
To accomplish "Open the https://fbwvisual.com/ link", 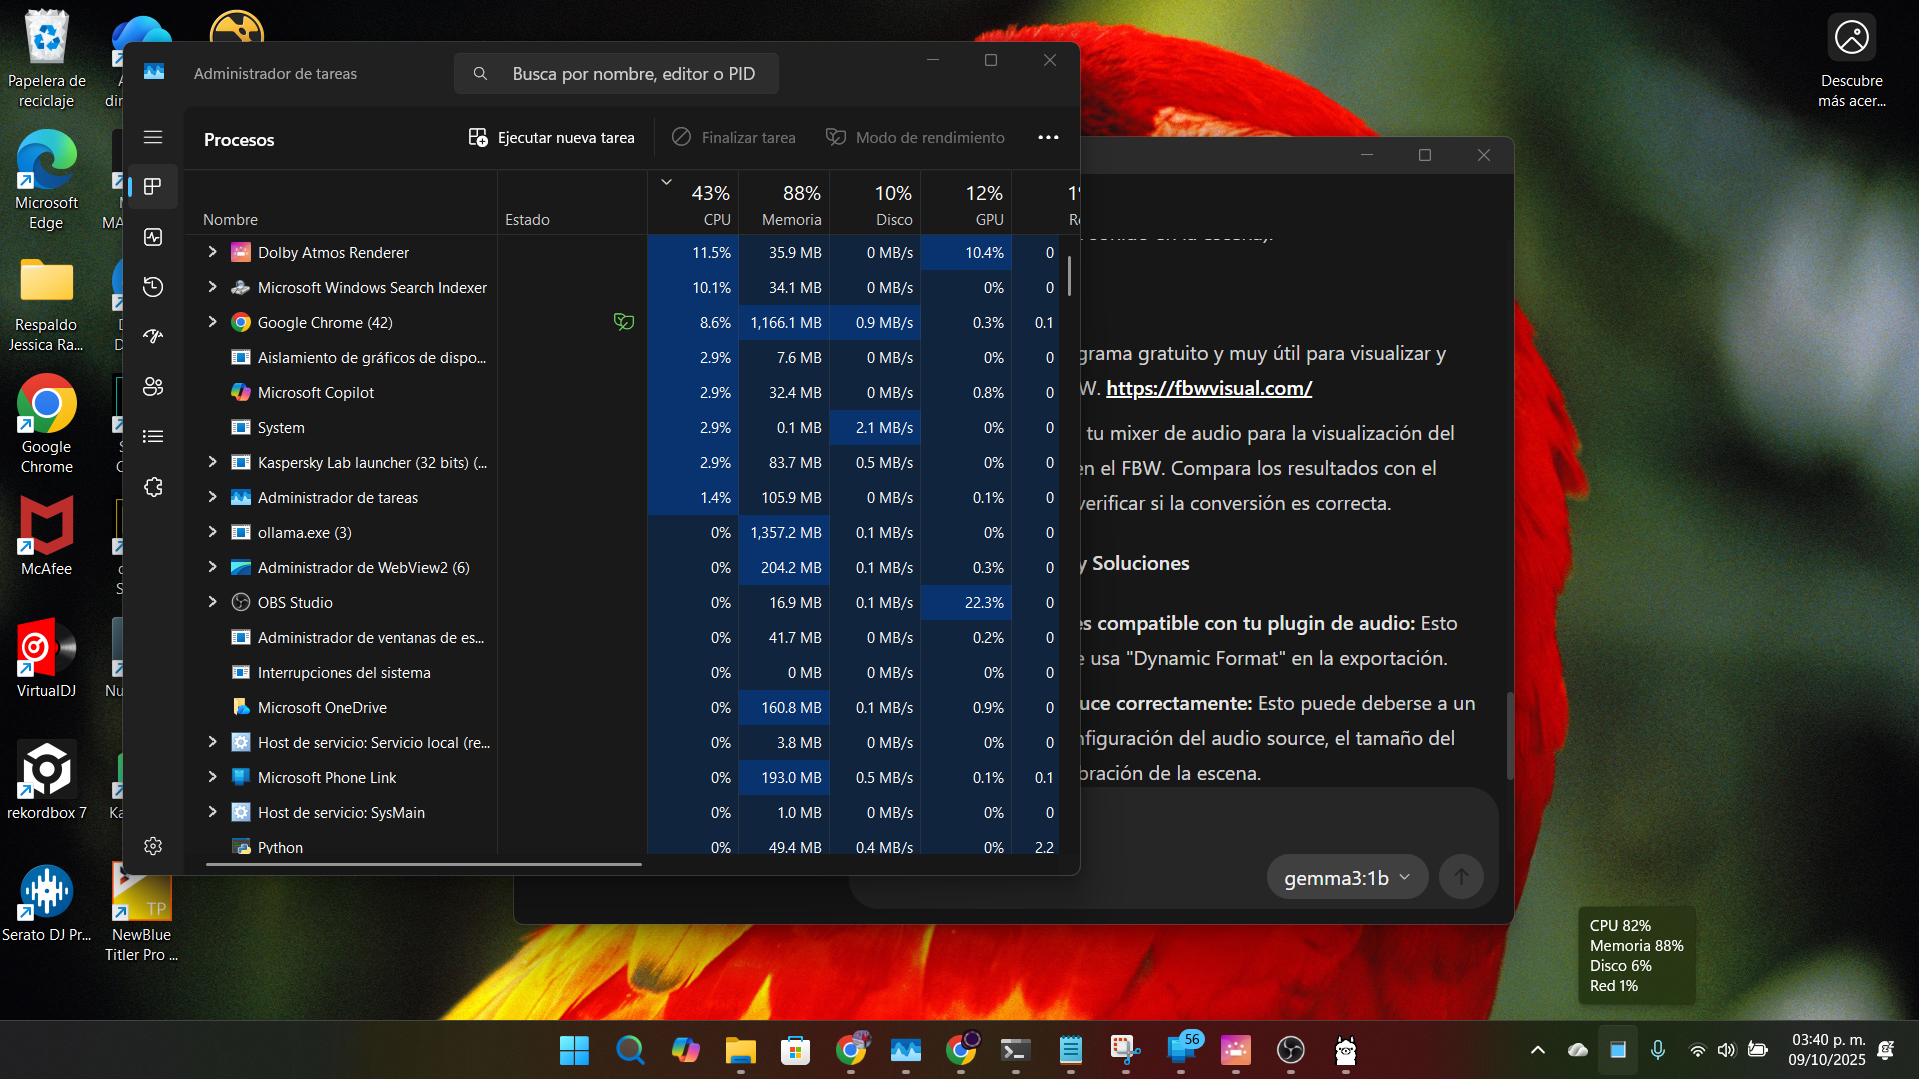I will pos(1209,388).
